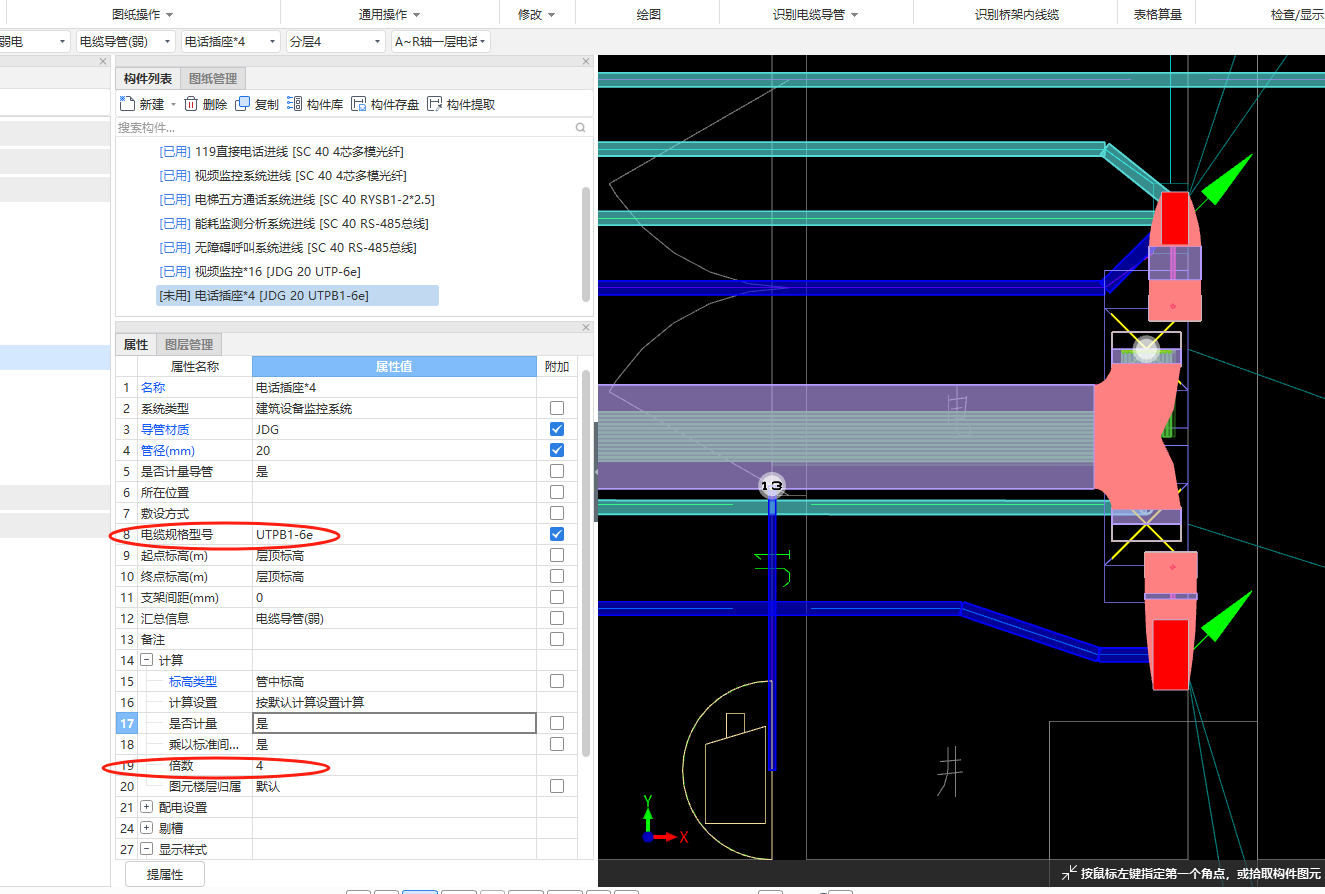Open the A~R轴一层电话 drawing dropdown
Viewport: 1325px width, 894px height.
(440, 42)
